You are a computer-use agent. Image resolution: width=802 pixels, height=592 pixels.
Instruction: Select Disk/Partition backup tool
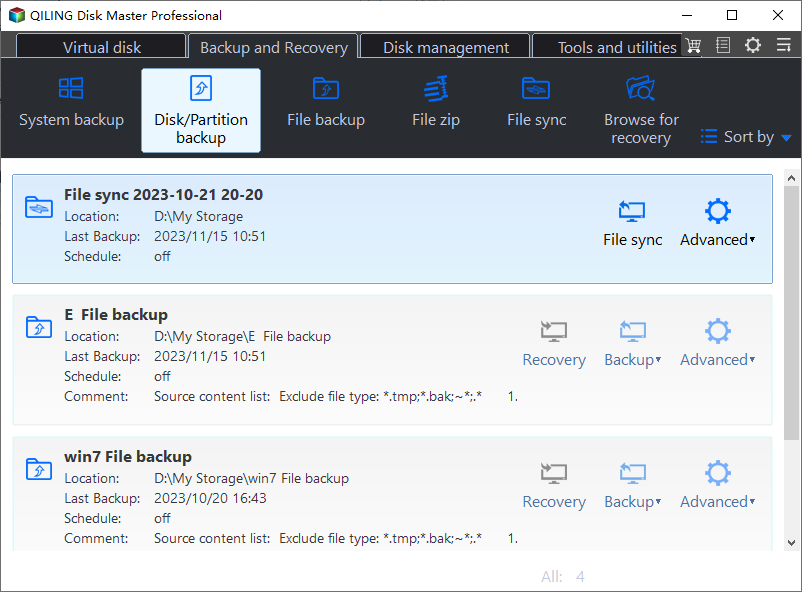click(201, 110)
